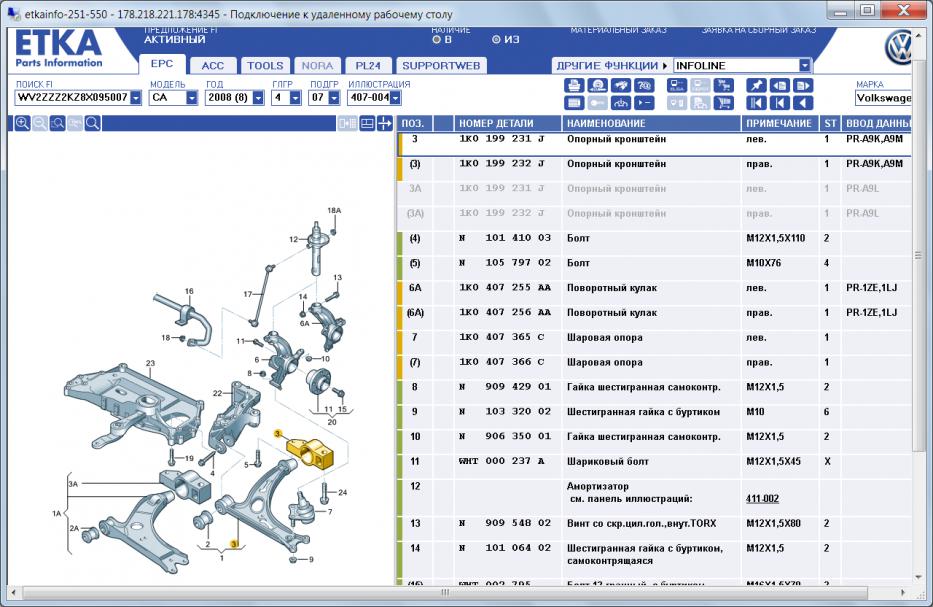This screenshot has height=607, width=933.
Task: Click the Volkswagen logo
Action: tap(897, 46)
